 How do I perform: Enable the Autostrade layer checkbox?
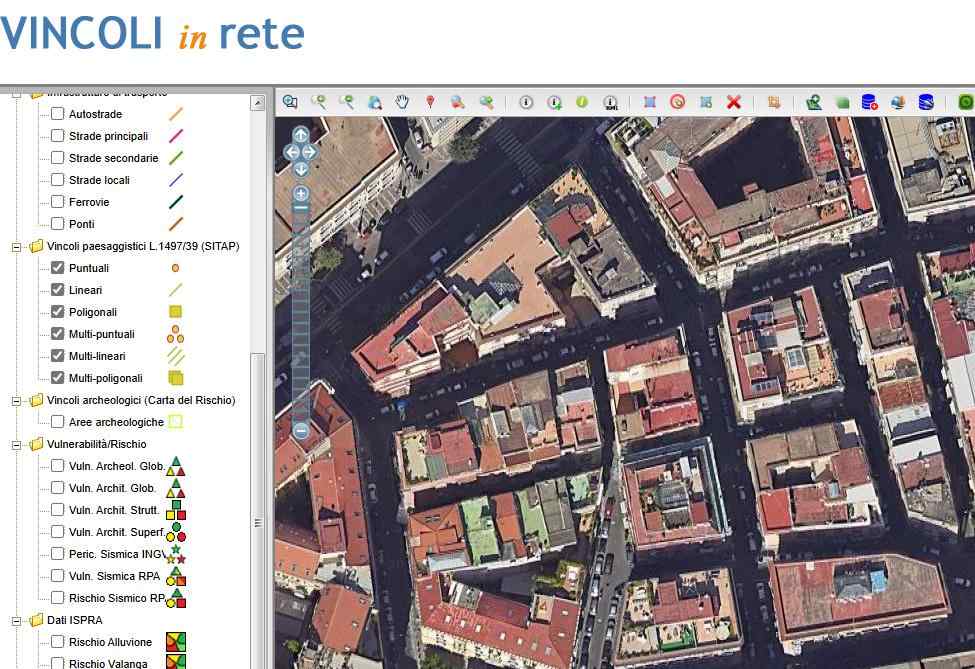[58, 114]
